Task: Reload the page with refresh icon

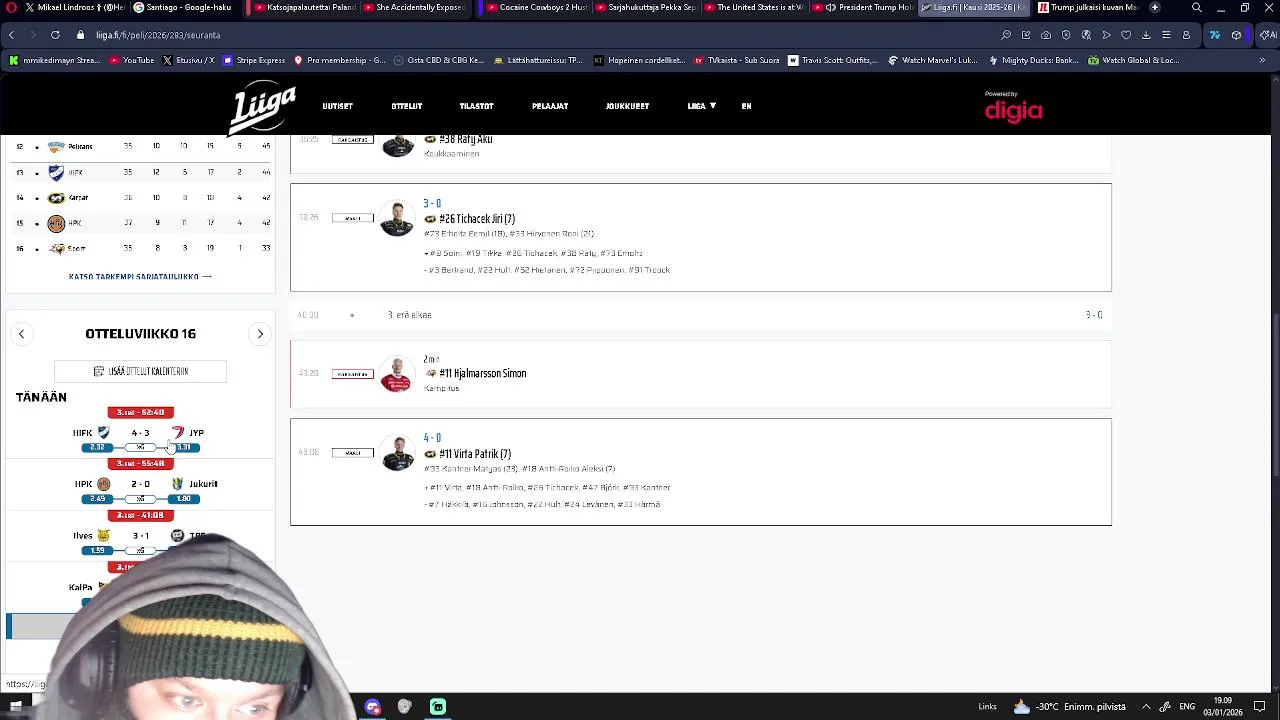Action: 55,35
